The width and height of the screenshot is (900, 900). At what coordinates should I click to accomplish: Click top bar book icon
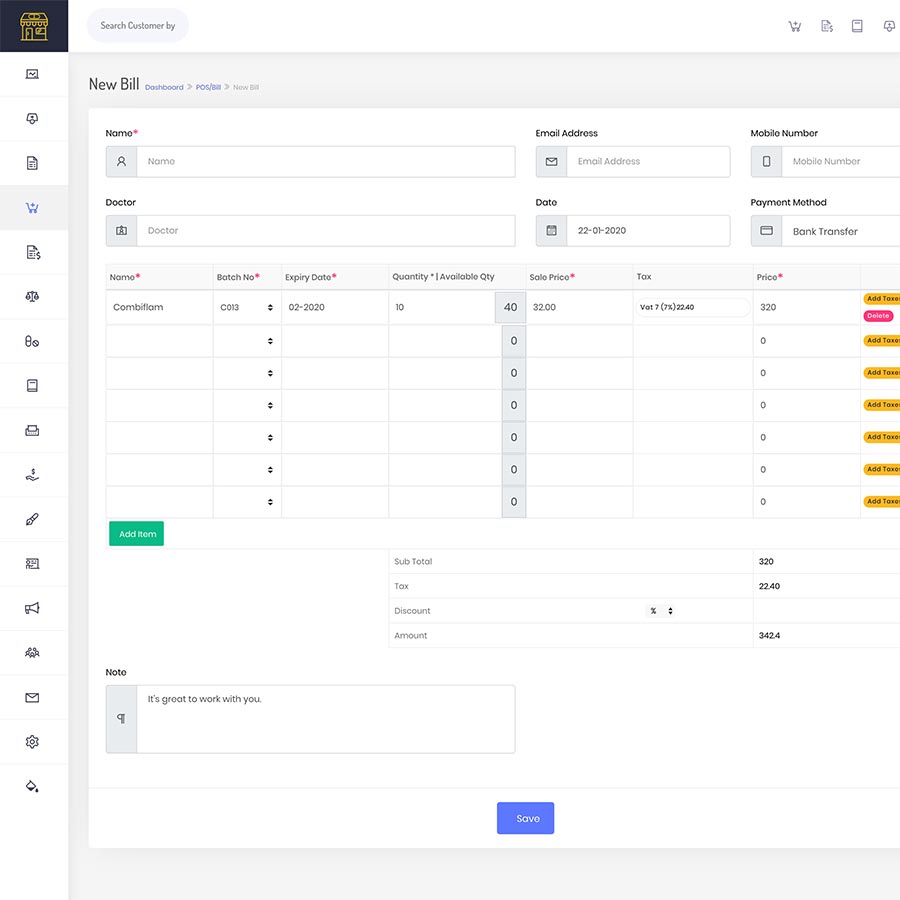point(857,26)
